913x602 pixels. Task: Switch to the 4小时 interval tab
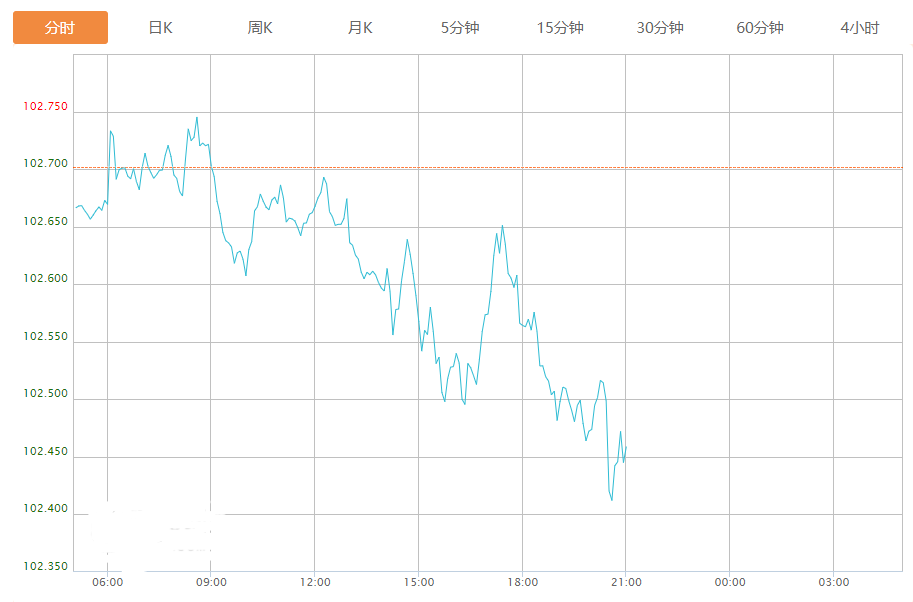click(x=860, y=28)
